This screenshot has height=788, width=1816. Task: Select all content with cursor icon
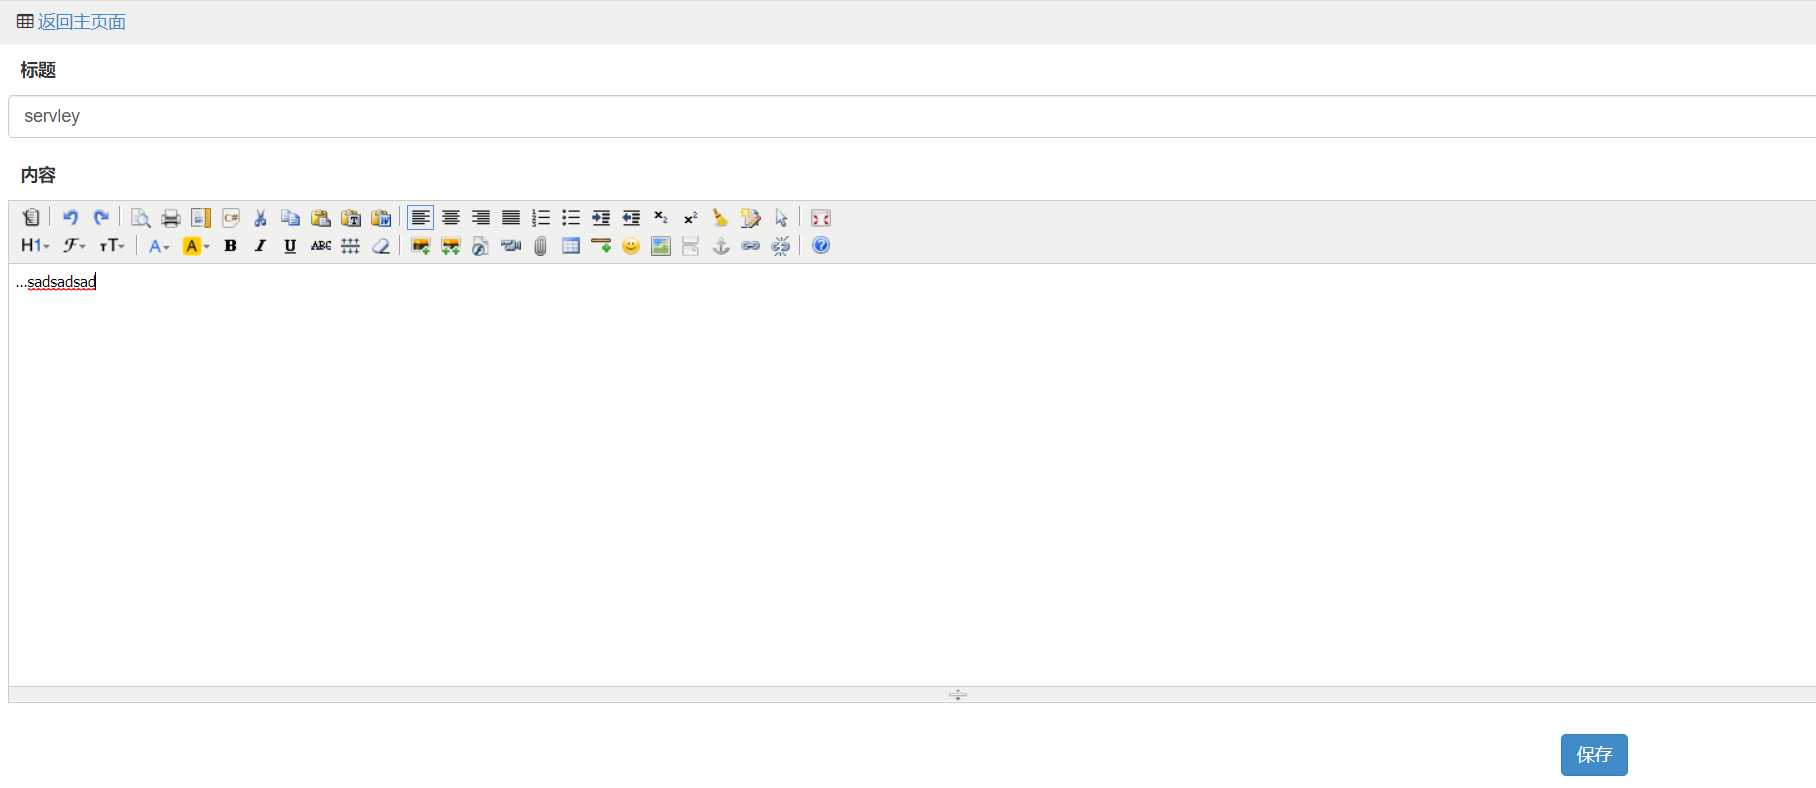pos(781,217)
